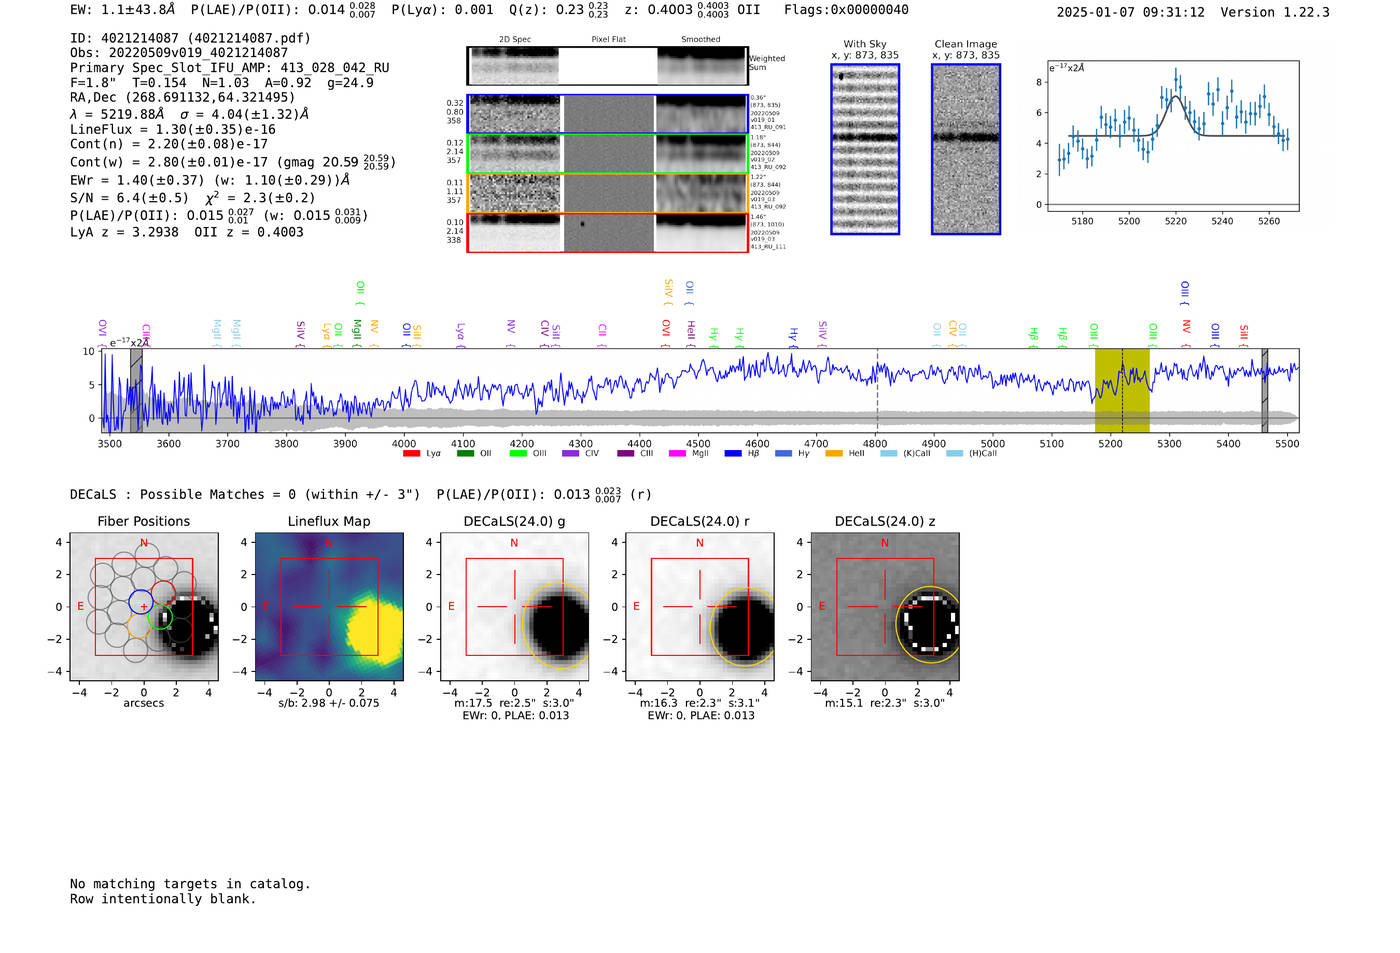
Task: Open the DECaLS(24.0) g image
Action: (x=515, y=606)
